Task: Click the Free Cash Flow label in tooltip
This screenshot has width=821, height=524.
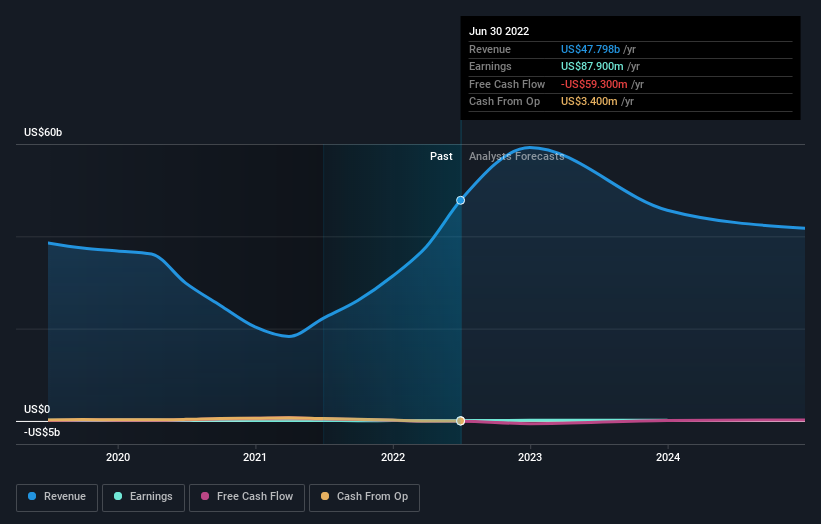Action: (x=507, y=84)
